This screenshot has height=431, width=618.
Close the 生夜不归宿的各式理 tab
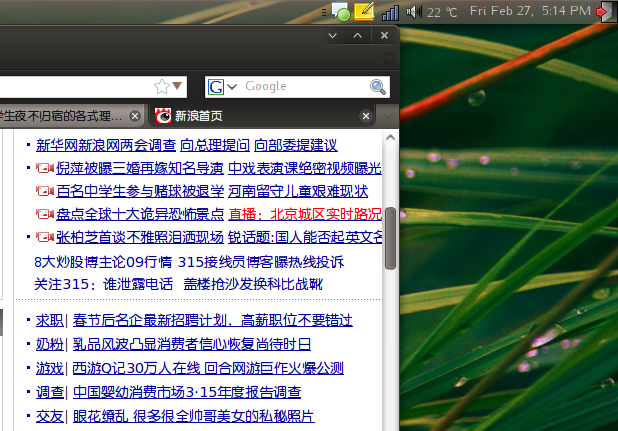[x=135, y=116]
